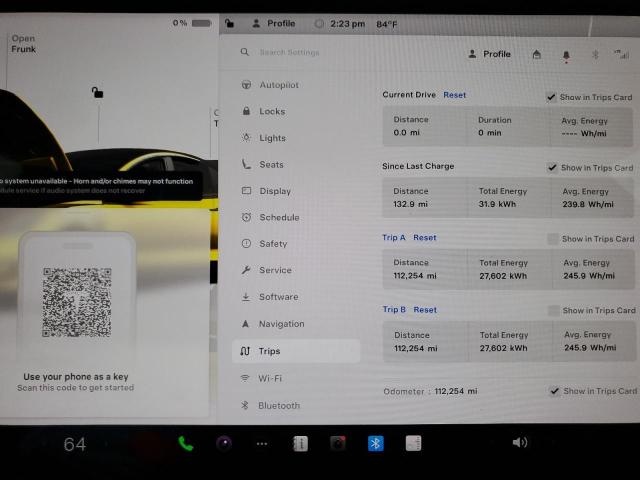Tap the search magnifier icon

tap(244, 52)
